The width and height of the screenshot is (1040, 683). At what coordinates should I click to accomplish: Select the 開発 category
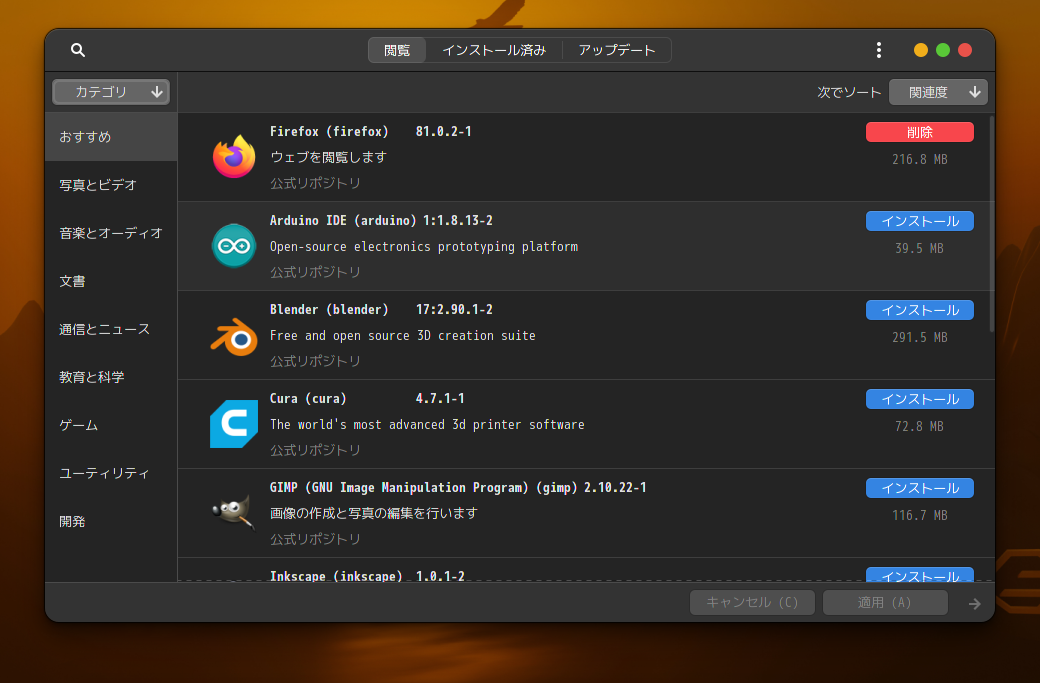(111, 521)
